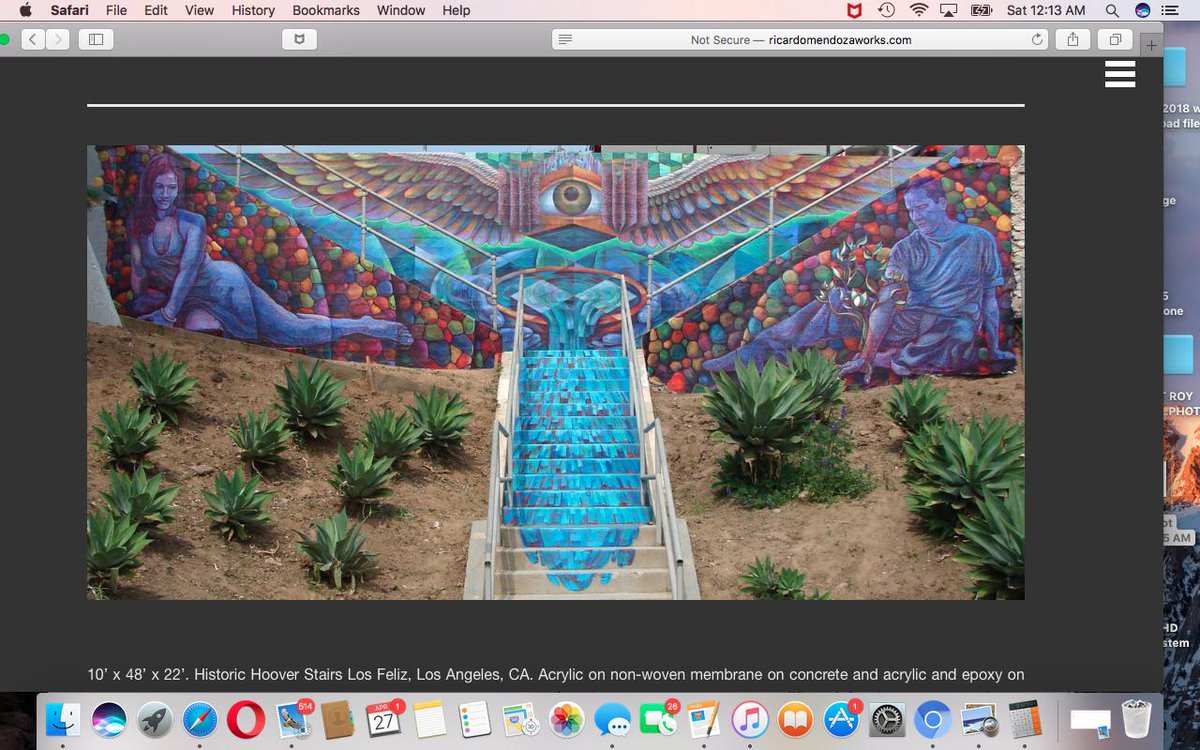Open Spotlight search magnifier
The width and height of the screenshot is (1200, 750).
point(1112,10)
